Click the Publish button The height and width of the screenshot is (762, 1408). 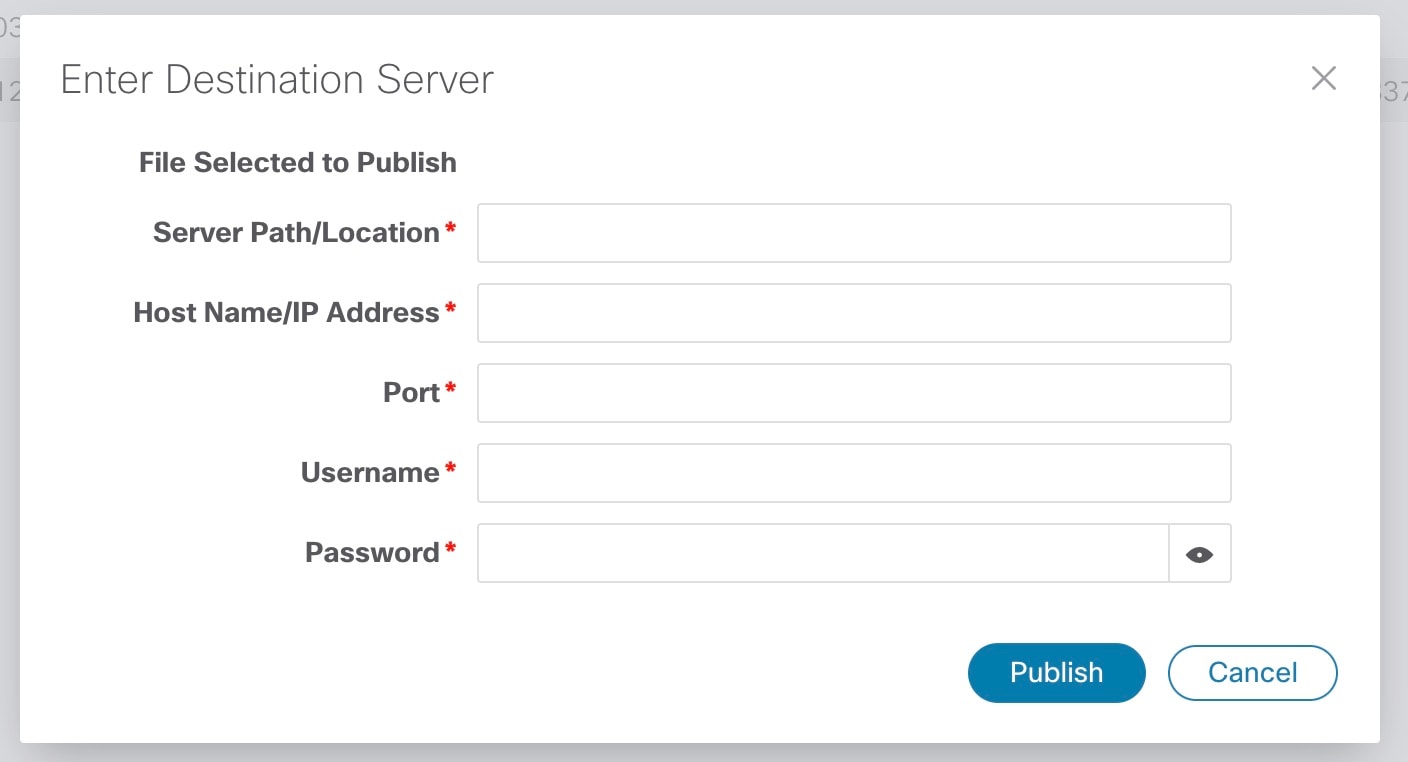(1056, 672)
